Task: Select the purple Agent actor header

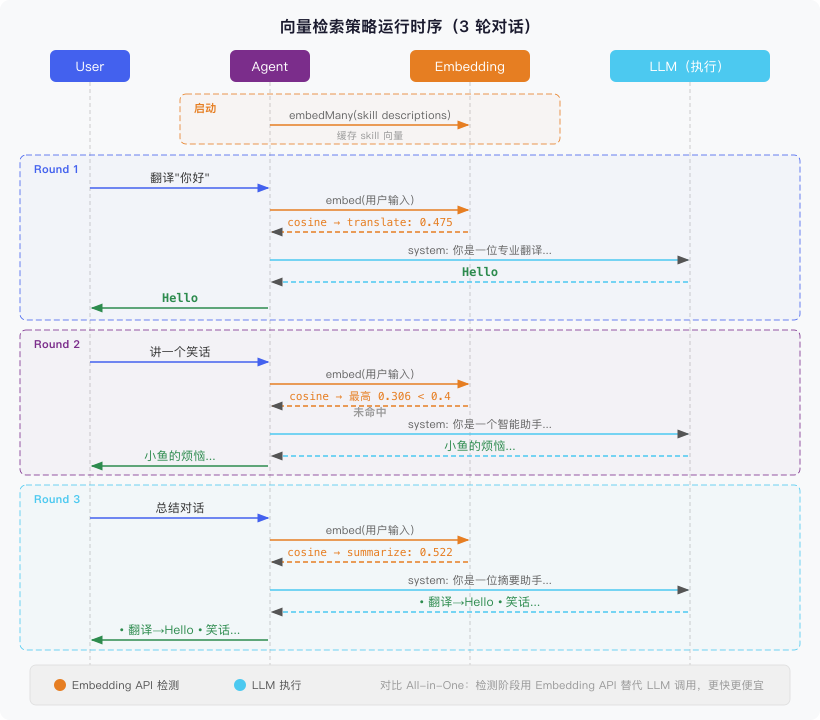Action: click(269, 66)
